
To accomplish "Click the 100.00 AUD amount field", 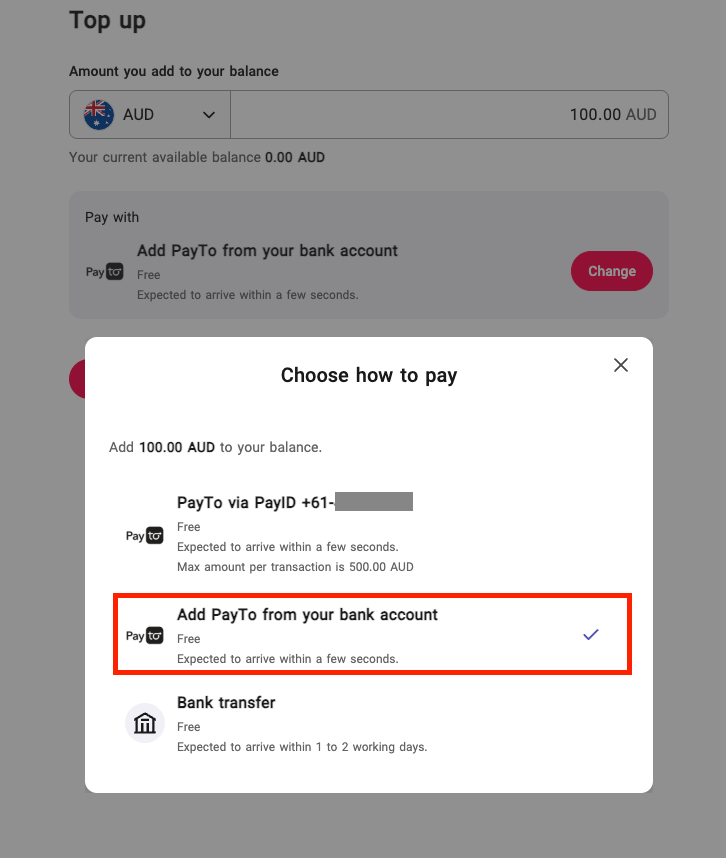I will click(x=449, y=114).
